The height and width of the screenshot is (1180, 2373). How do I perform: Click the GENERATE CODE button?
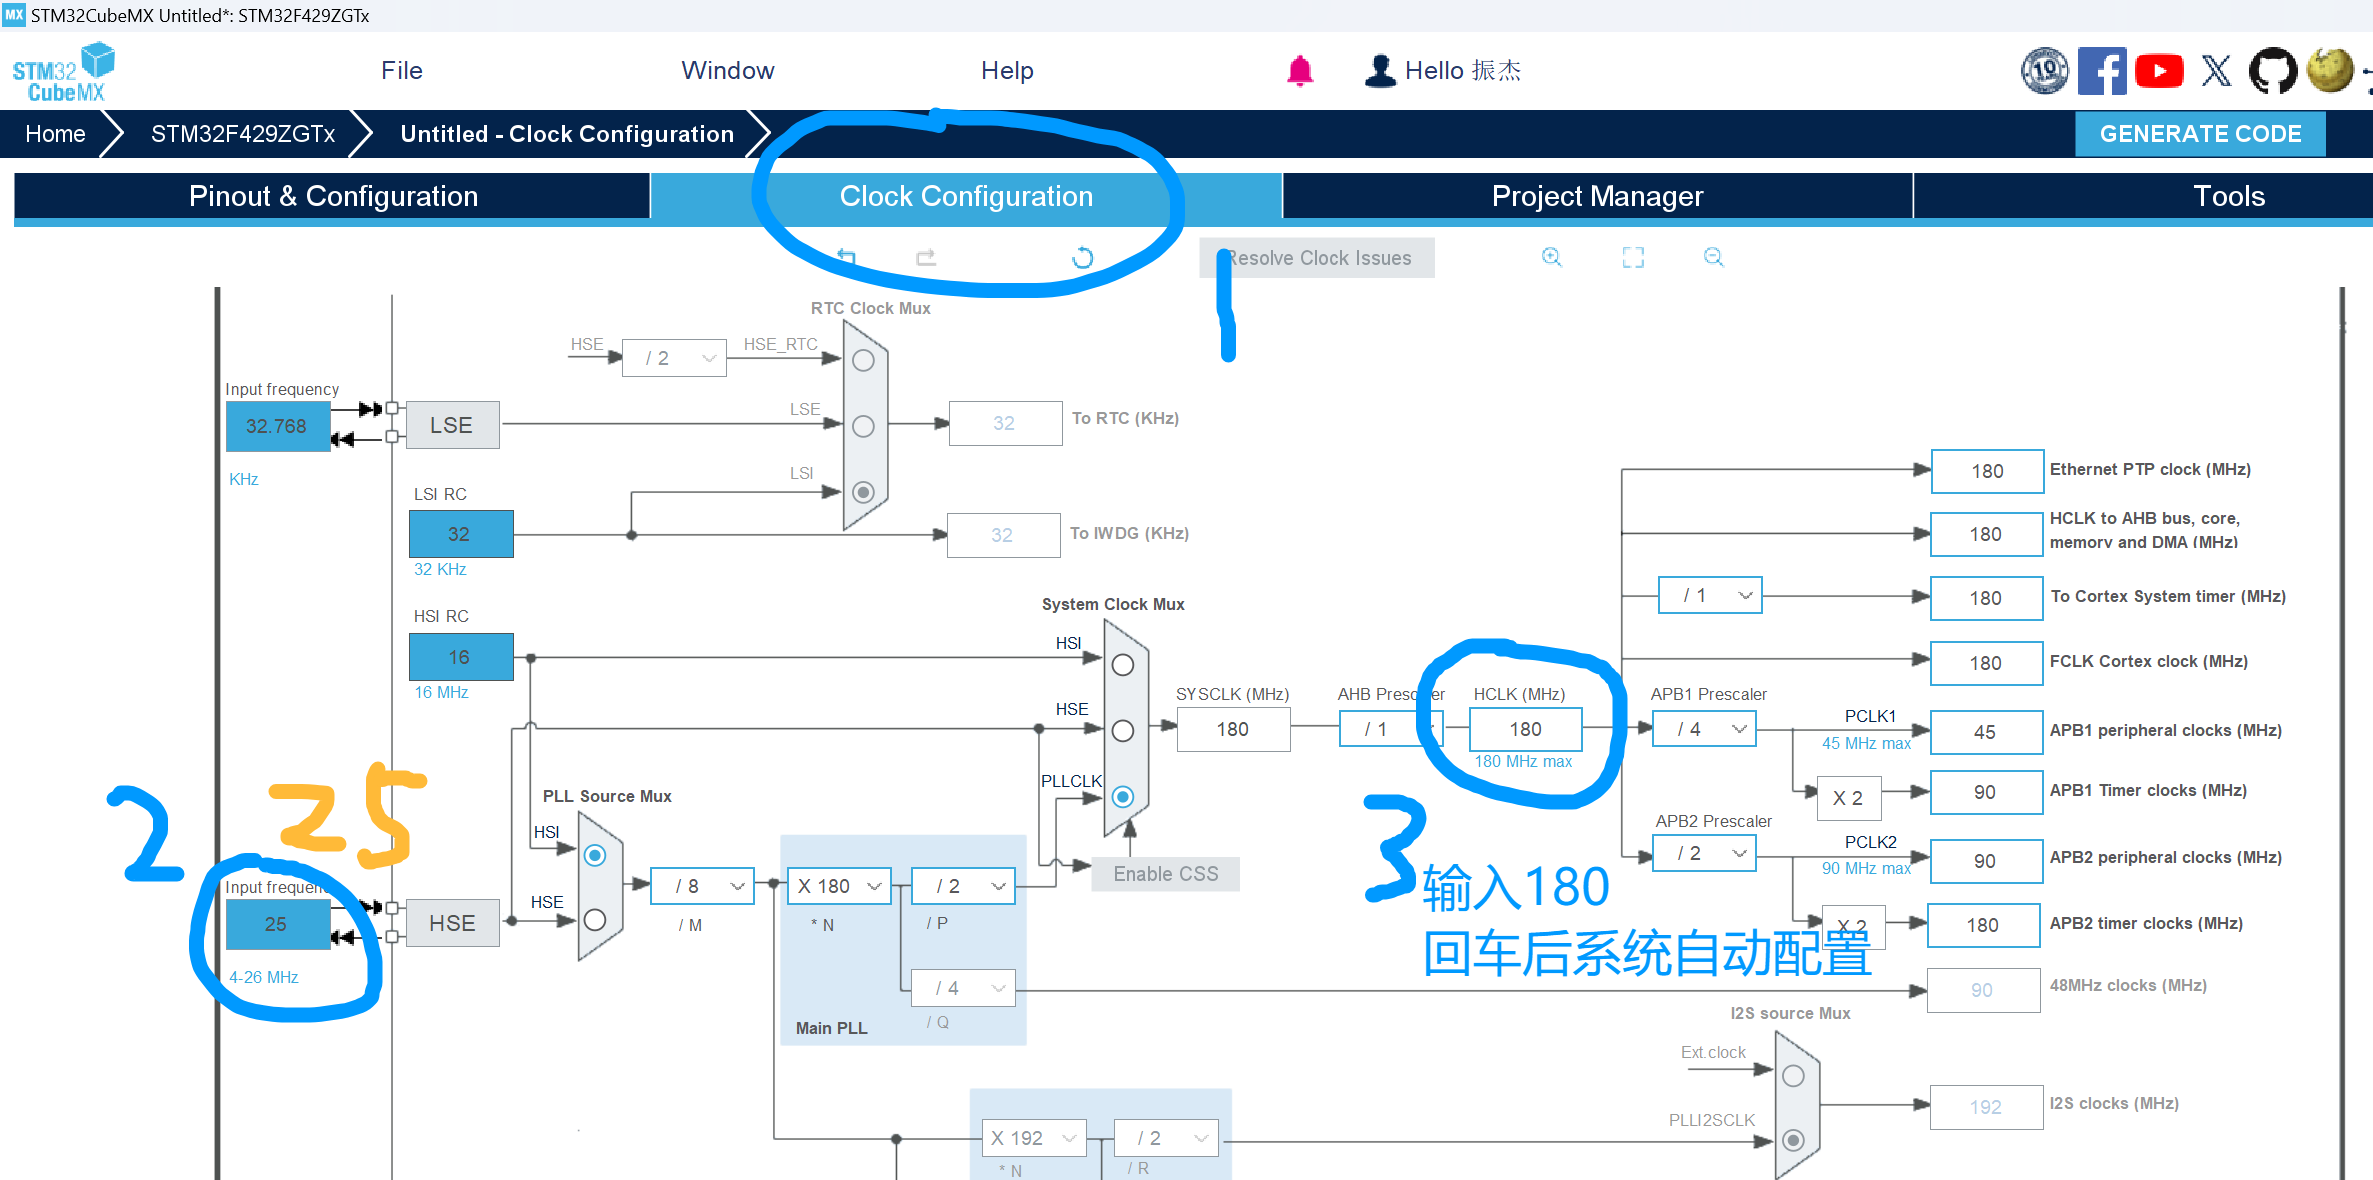coord(2201,134)
